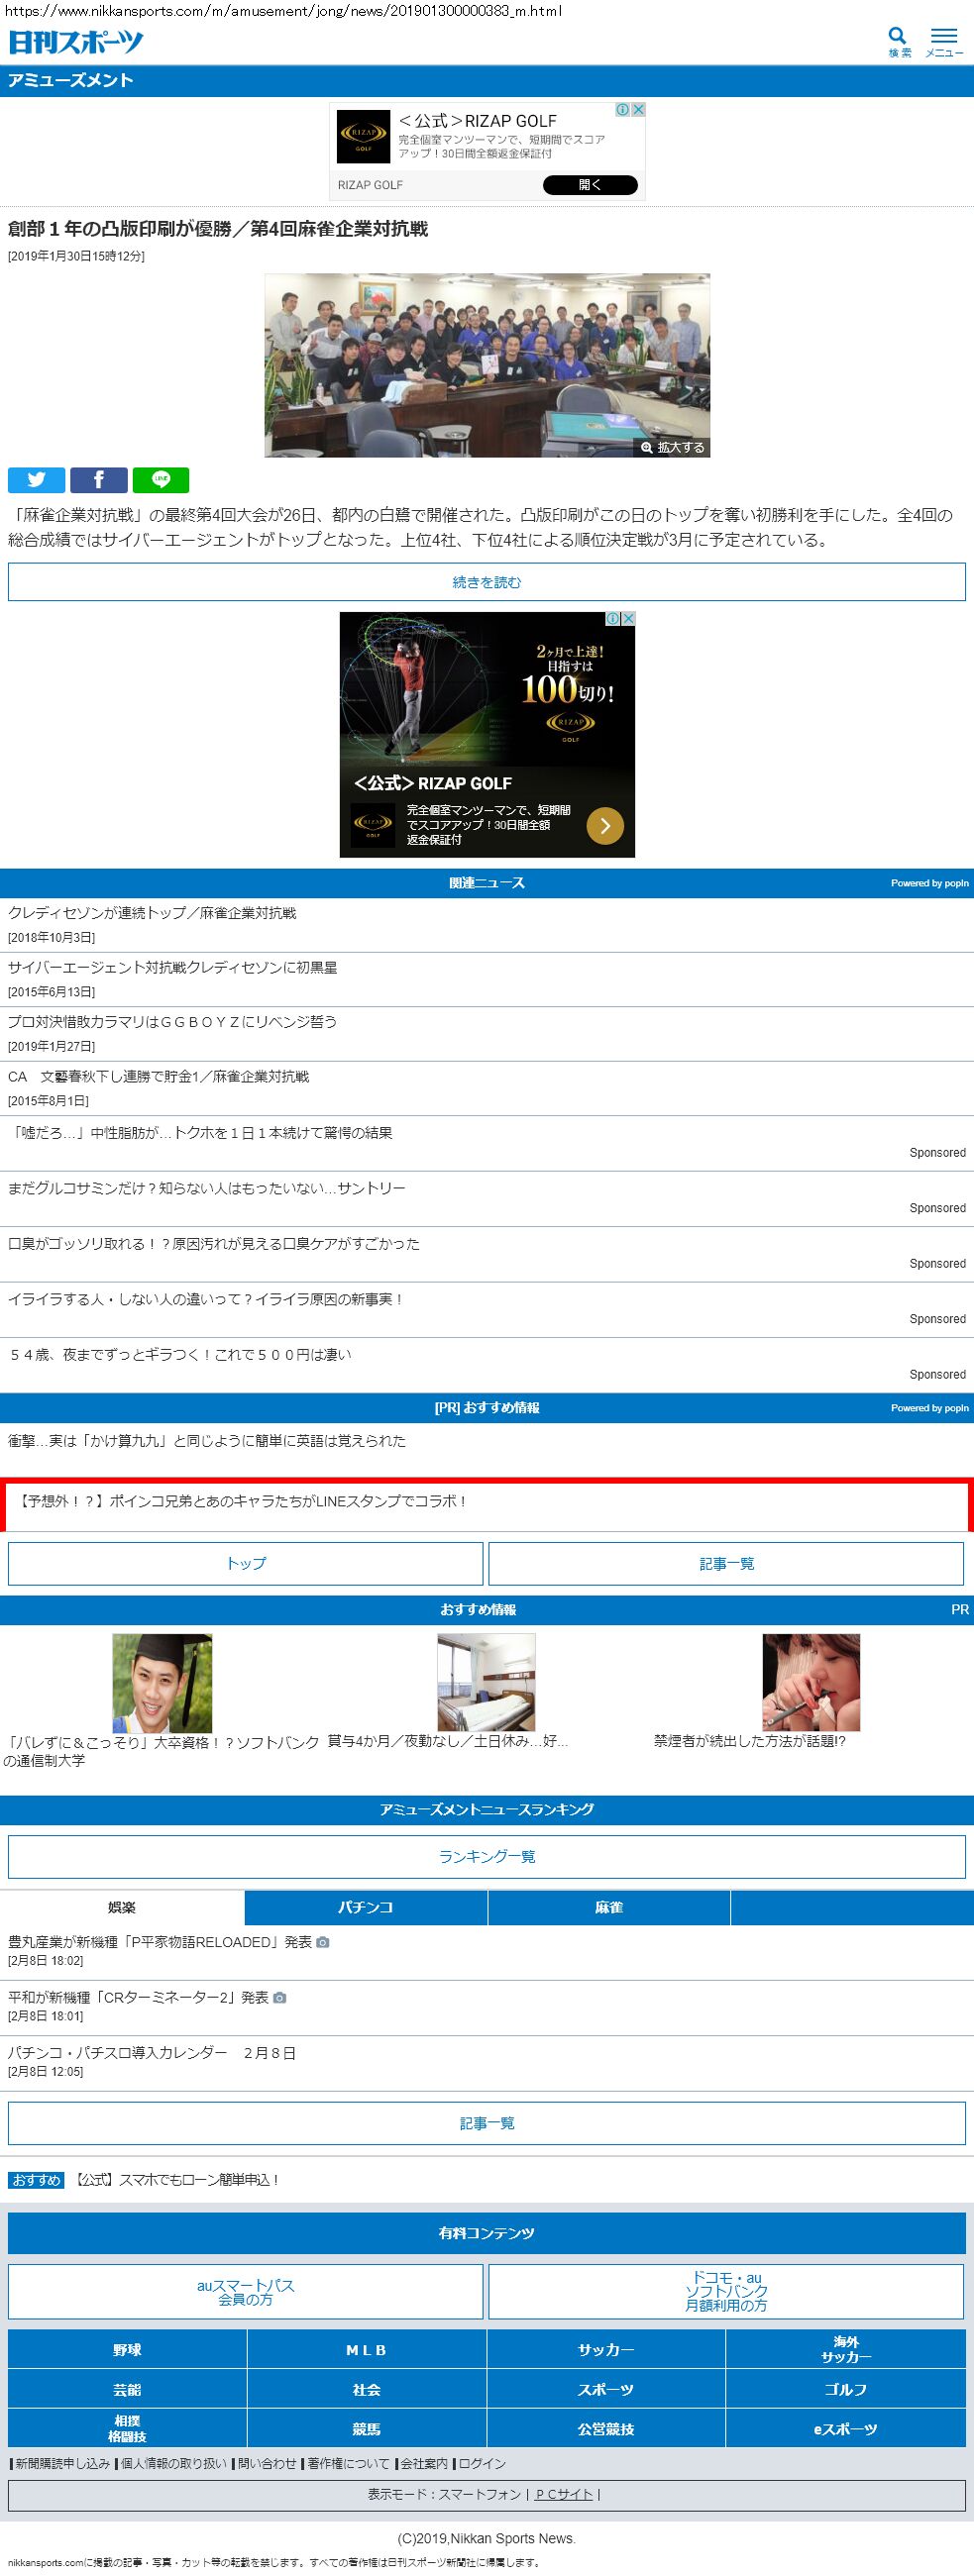Click the Nikkan Sports logo
Image resolution: width=974 pixels, height=2576 pixels.
(76, 42)
